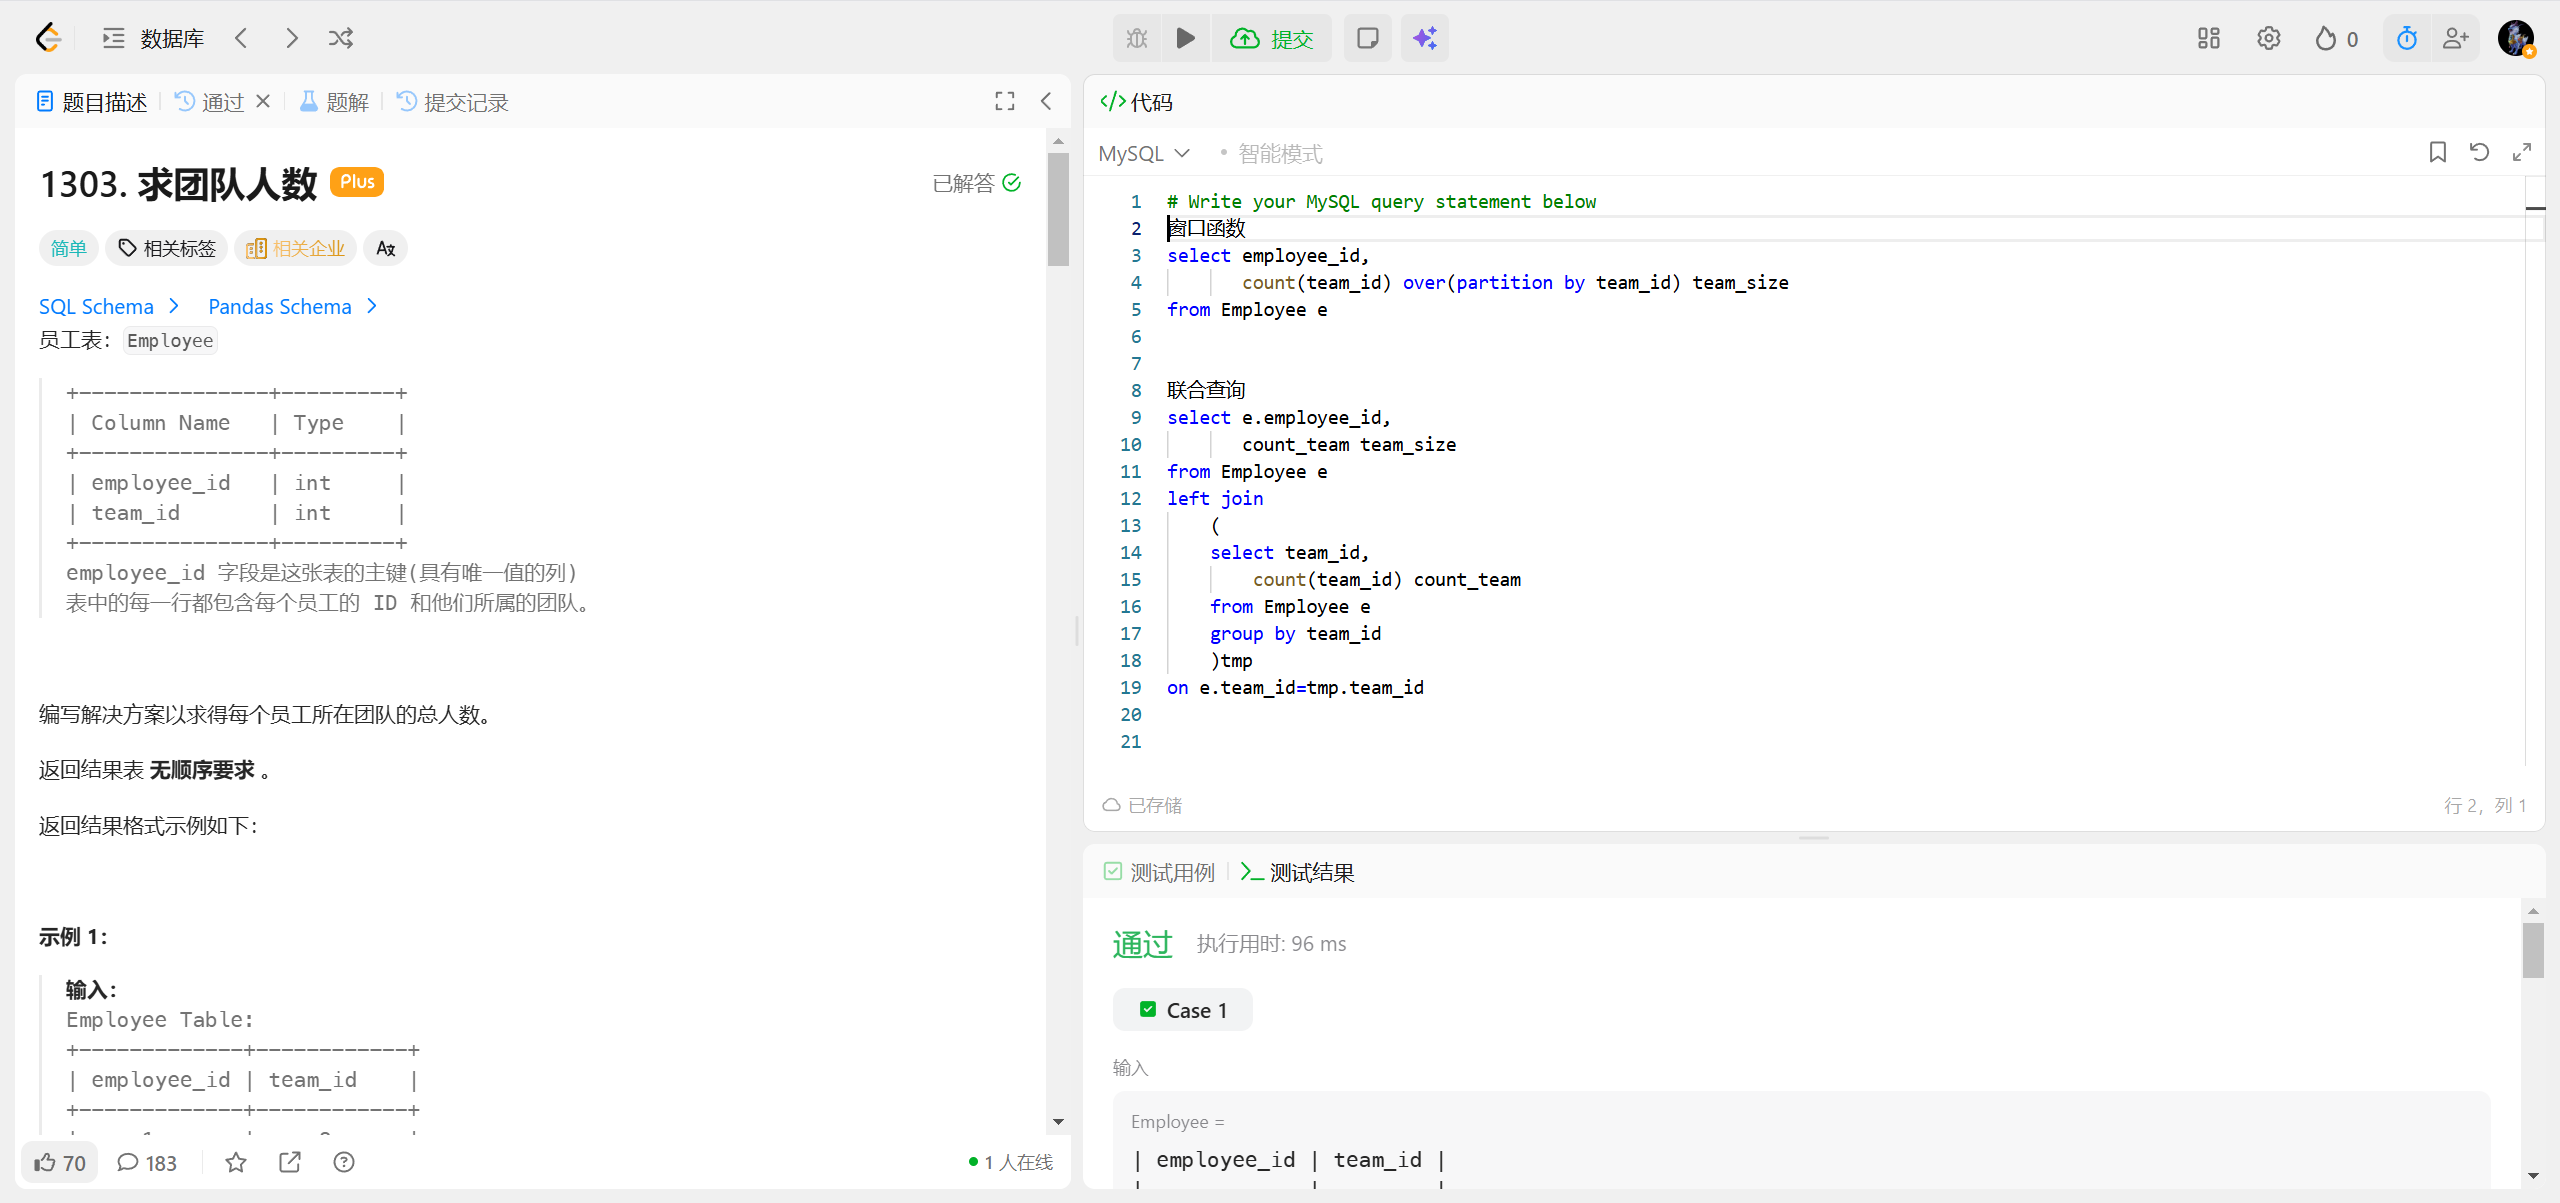Open the notes sticky icon

point(1367,38)
